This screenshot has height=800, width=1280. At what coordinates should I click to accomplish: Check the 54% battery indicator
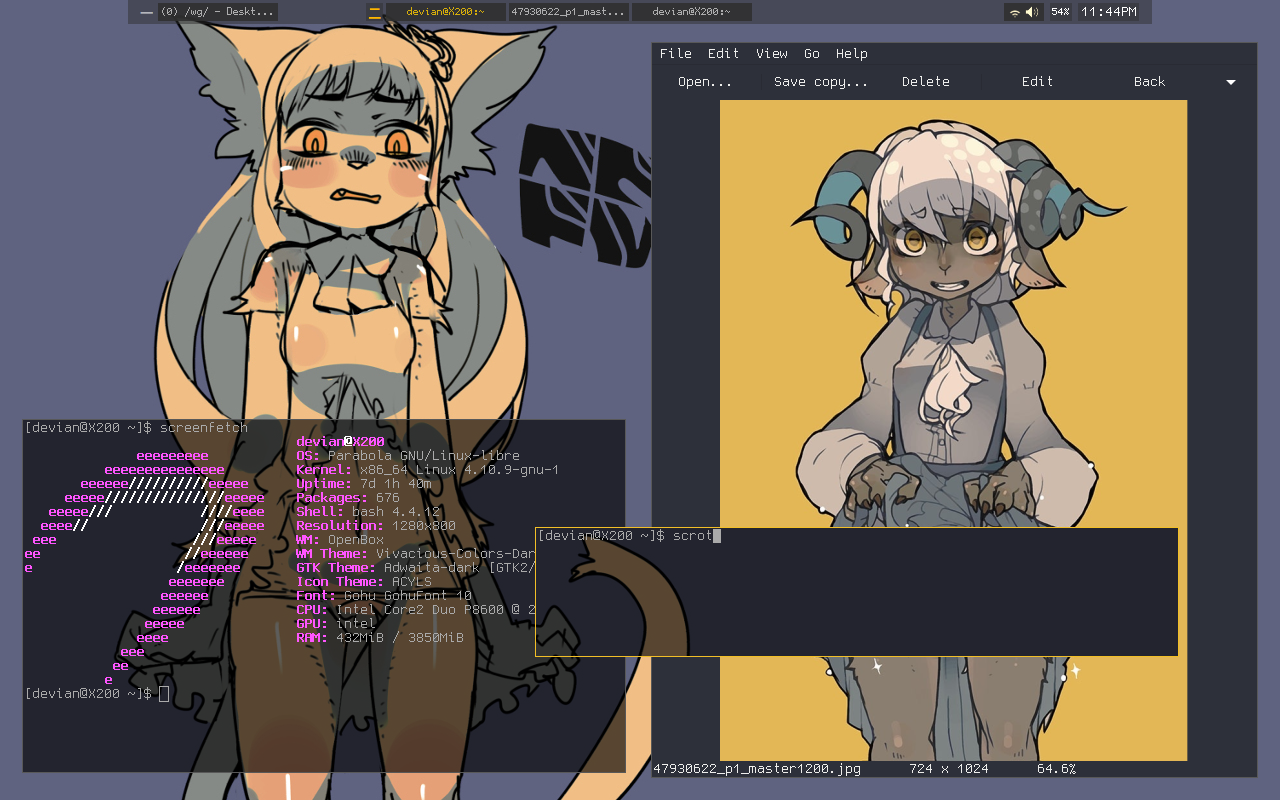pos(1060,12)
